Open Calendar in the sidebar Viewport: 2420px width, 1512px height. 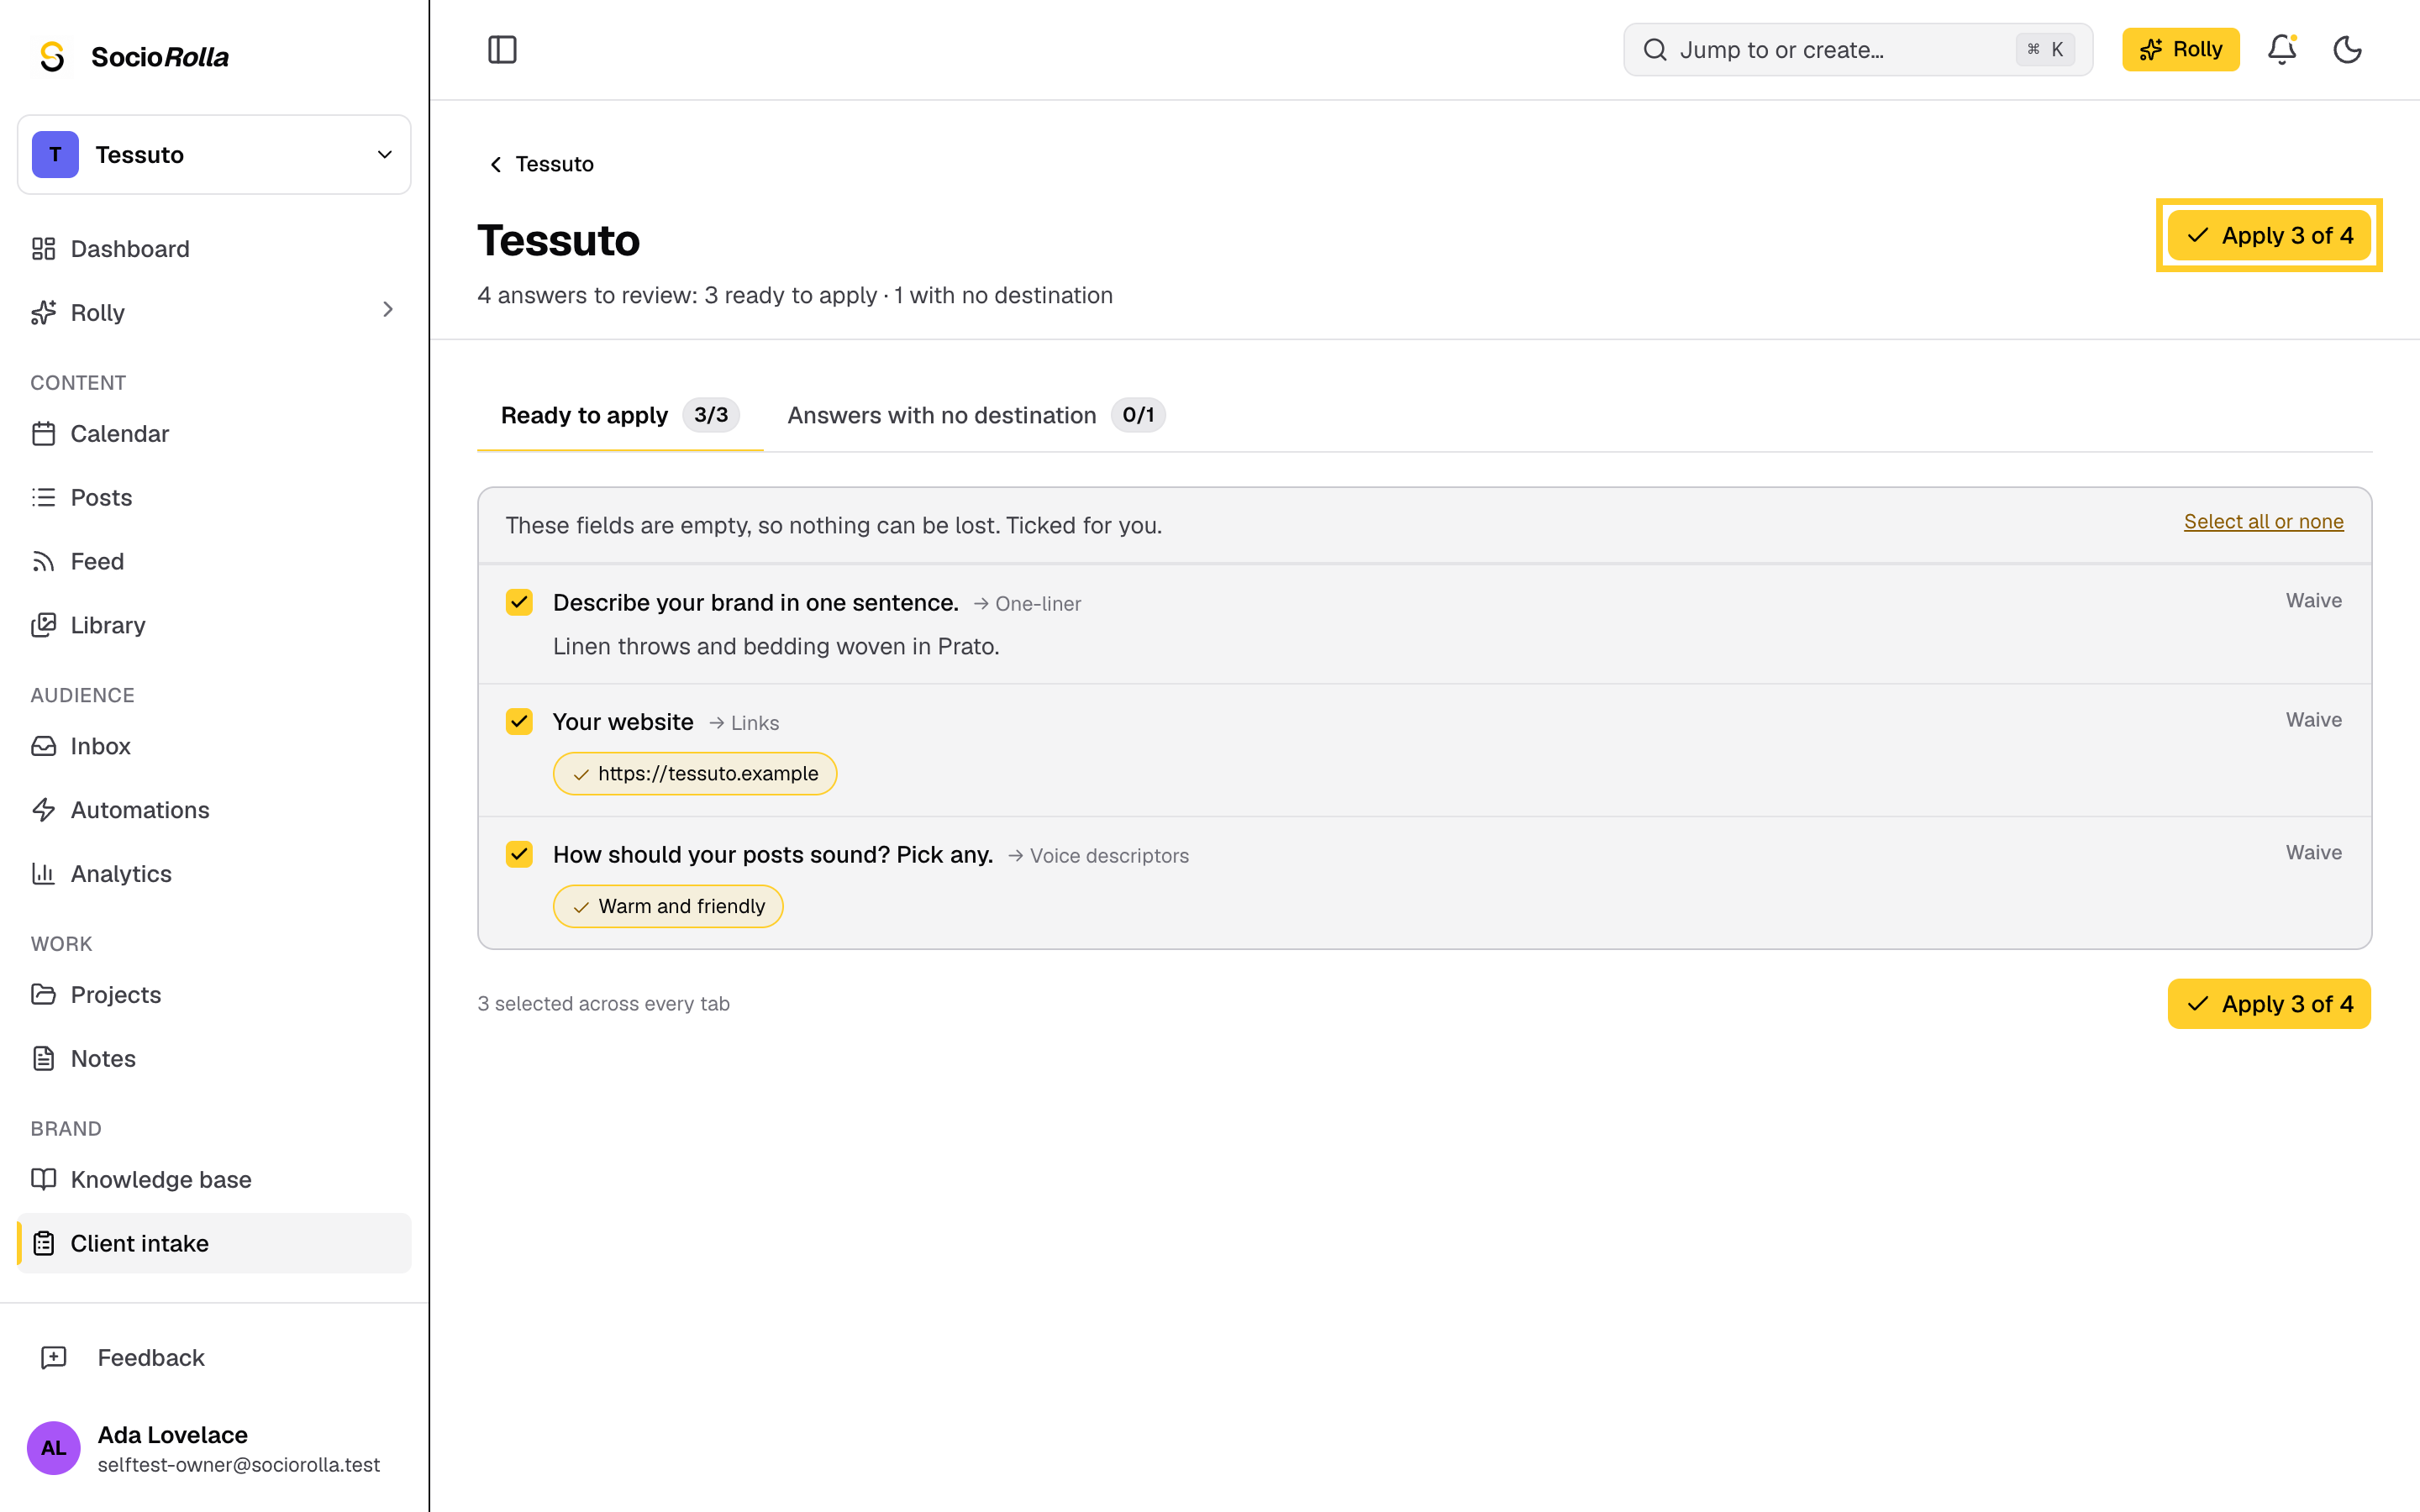point(214,433)
